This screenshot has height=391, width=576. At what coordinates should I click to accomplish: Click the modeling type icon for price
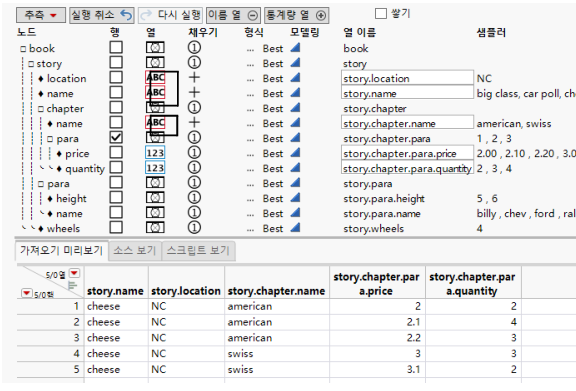[x=295, y=153]
